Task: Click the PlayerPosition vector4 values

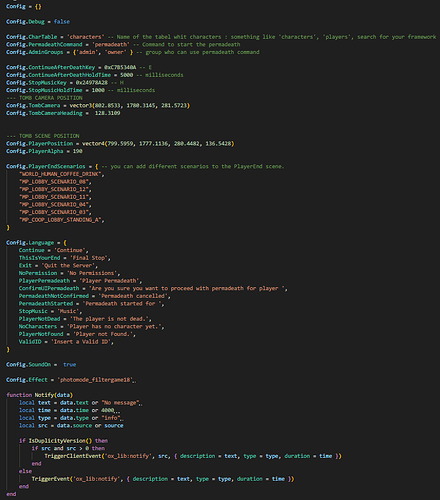Action: point(158,143)
